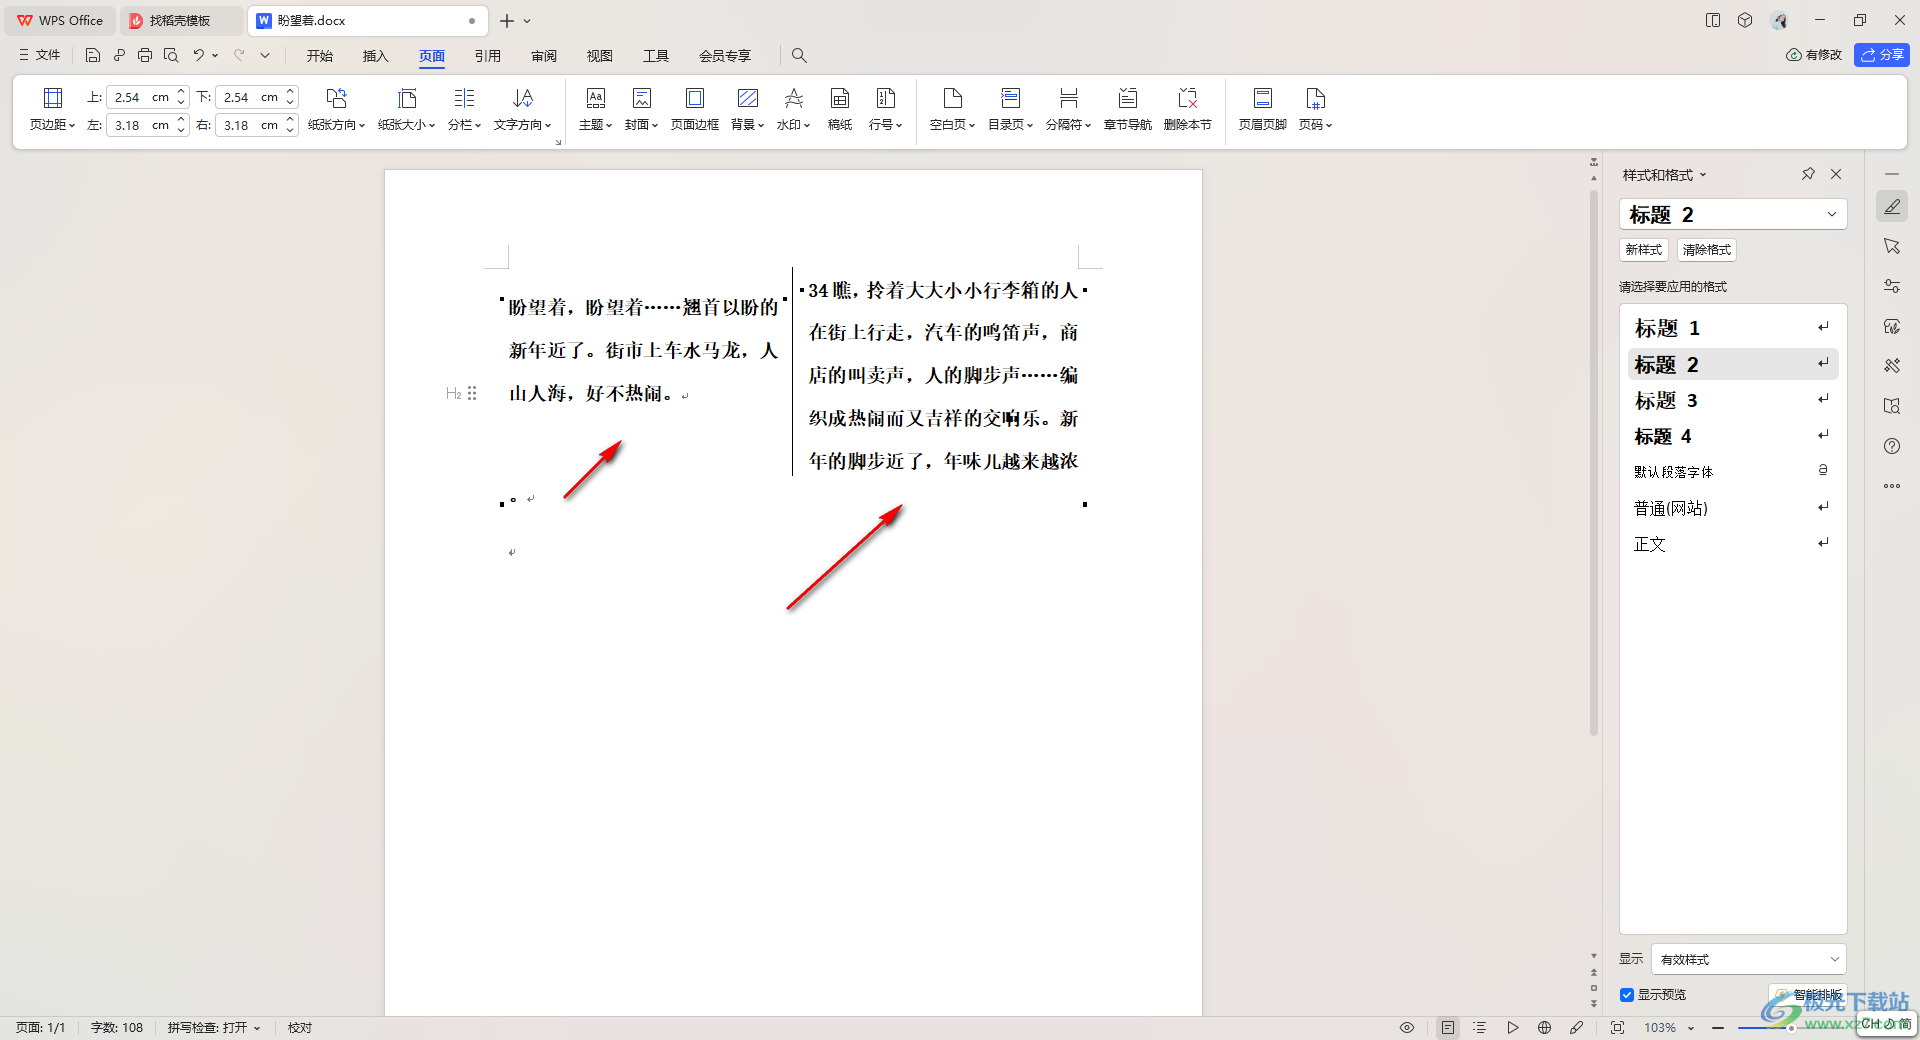Open the help icon in right sidebar

click(x=1892, y=446)
